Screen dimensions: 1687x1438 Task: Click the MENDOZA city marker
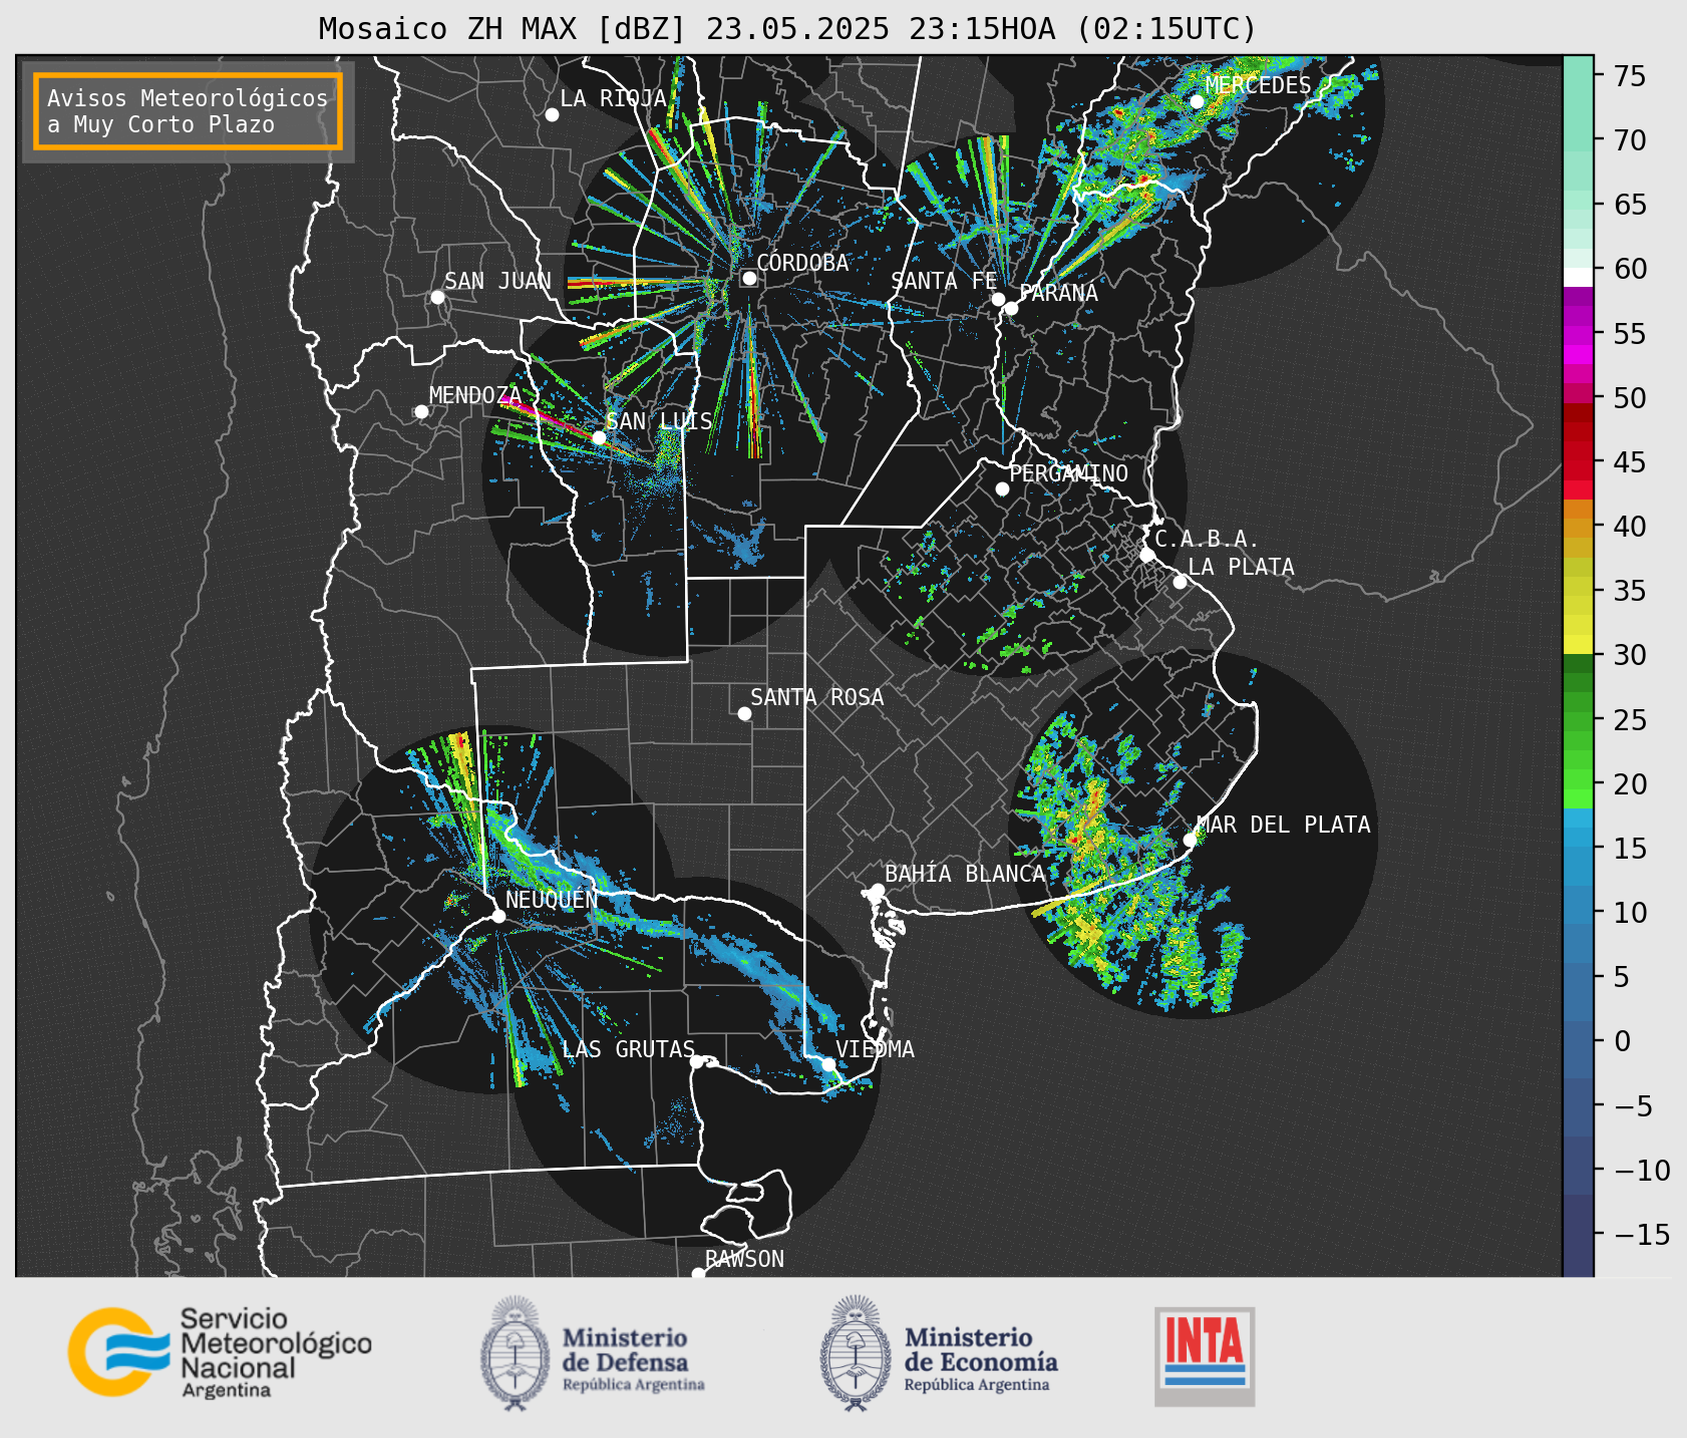[x=421, y=412]
